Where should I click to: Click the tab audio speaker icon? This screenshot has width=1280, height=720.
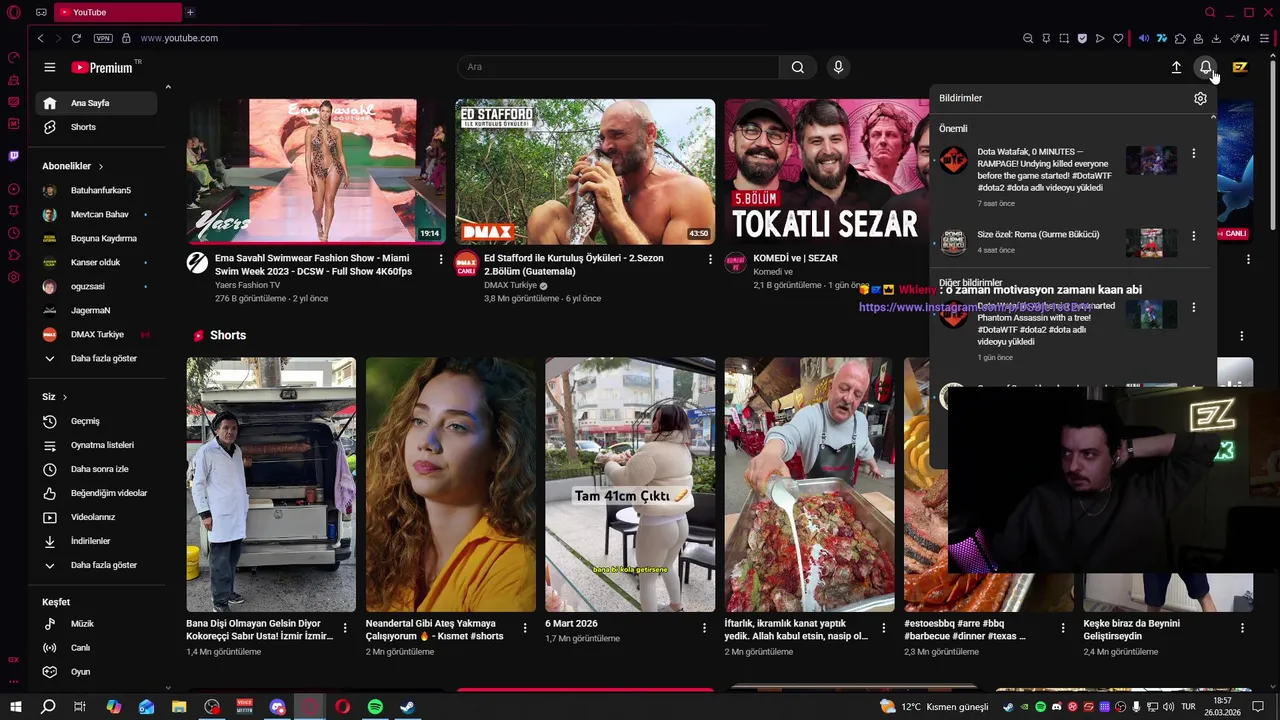pyautogui.click(x=1144, y=38)
